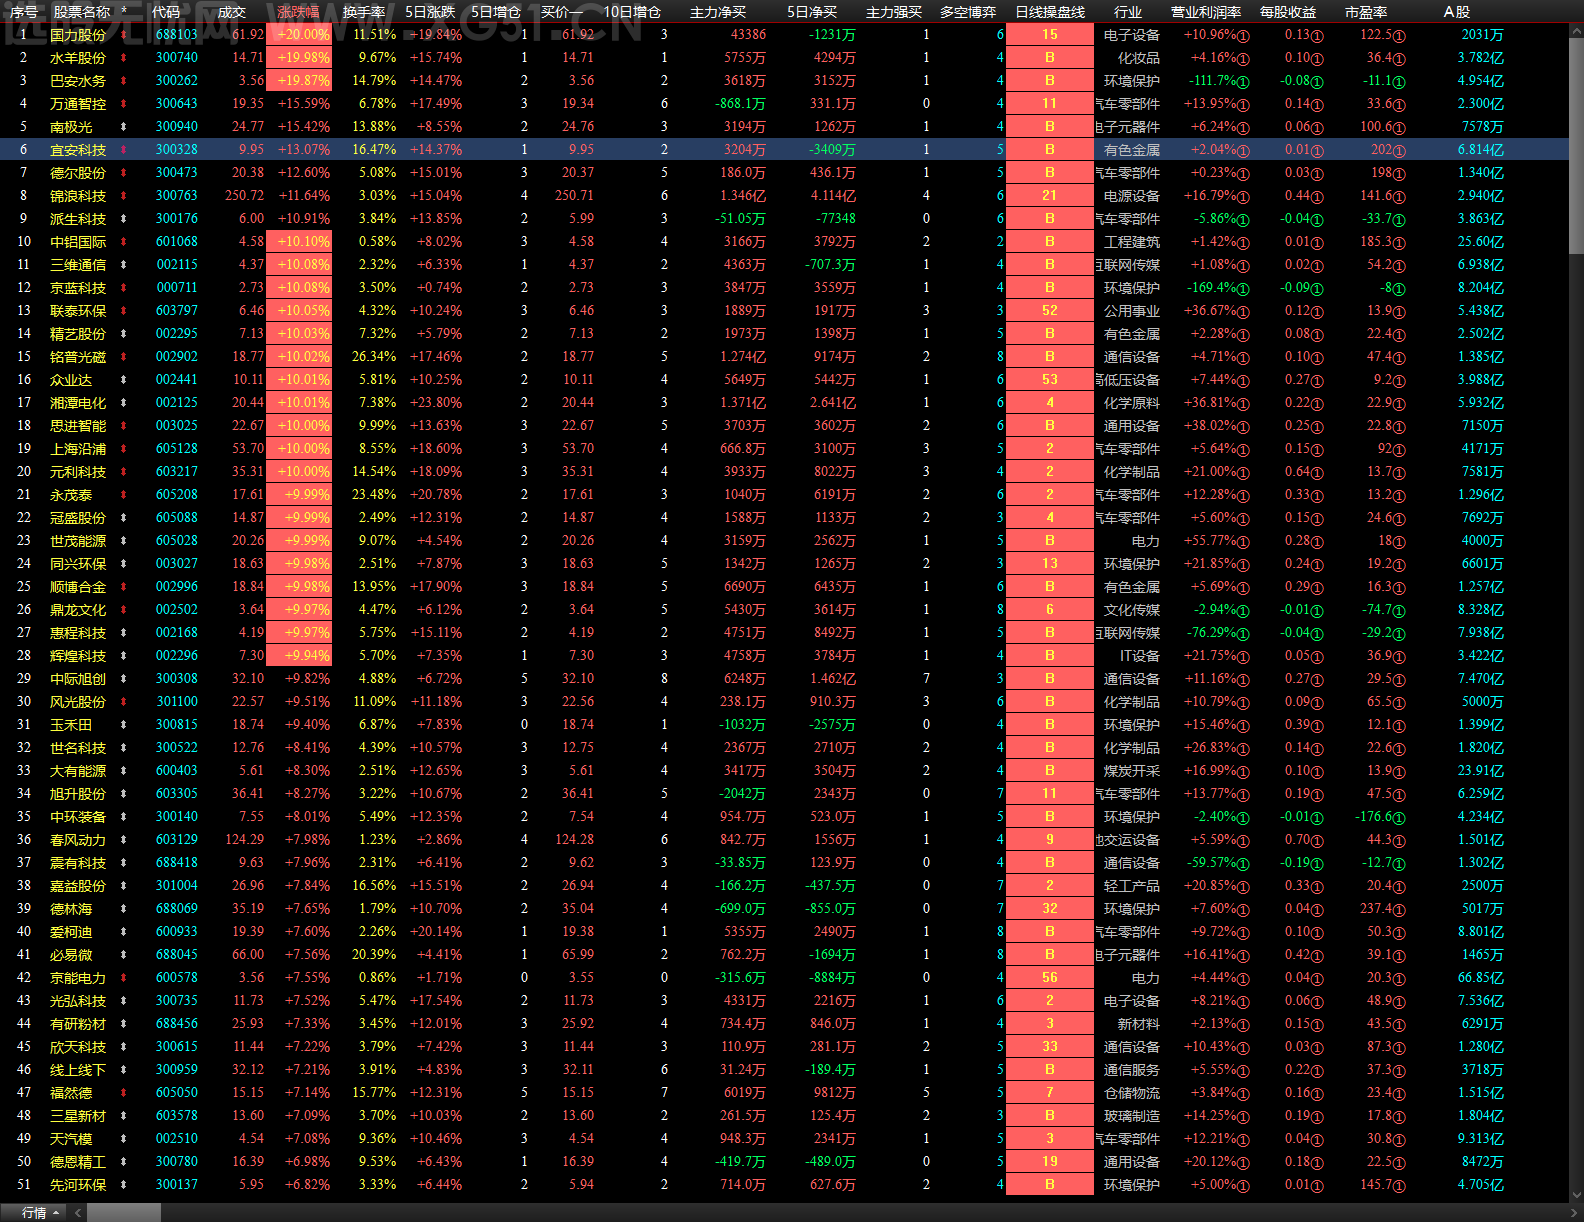Viewport: 1584px width, 1222px height.
Task: Select stock code 300763
Action: (177, 196)
